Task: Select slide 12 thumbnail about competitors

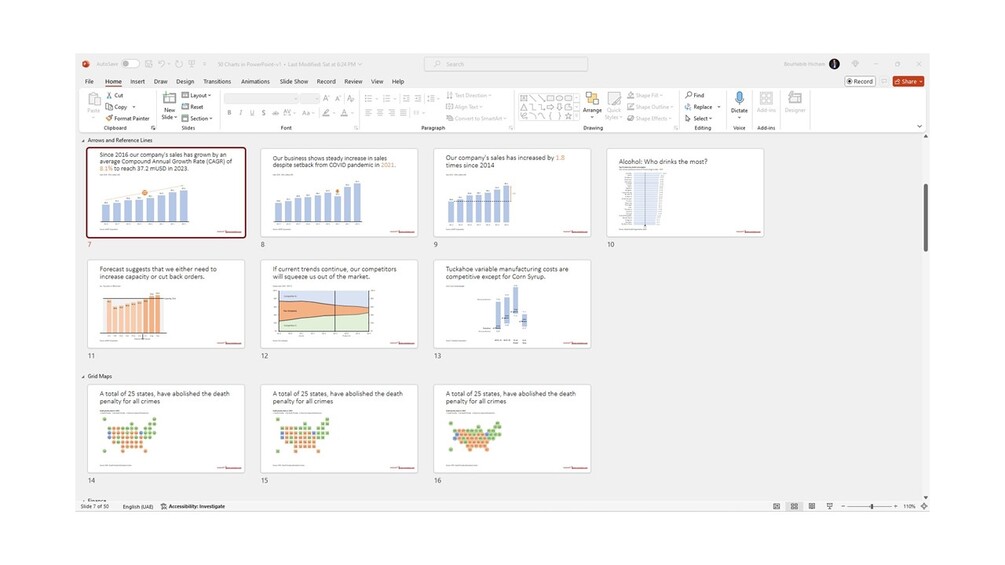Action: point(339,304)
